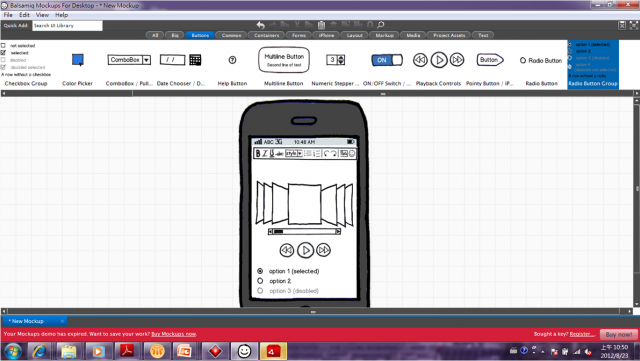
Task: Click the play button on the phone mockup
Action: point(305,250)
